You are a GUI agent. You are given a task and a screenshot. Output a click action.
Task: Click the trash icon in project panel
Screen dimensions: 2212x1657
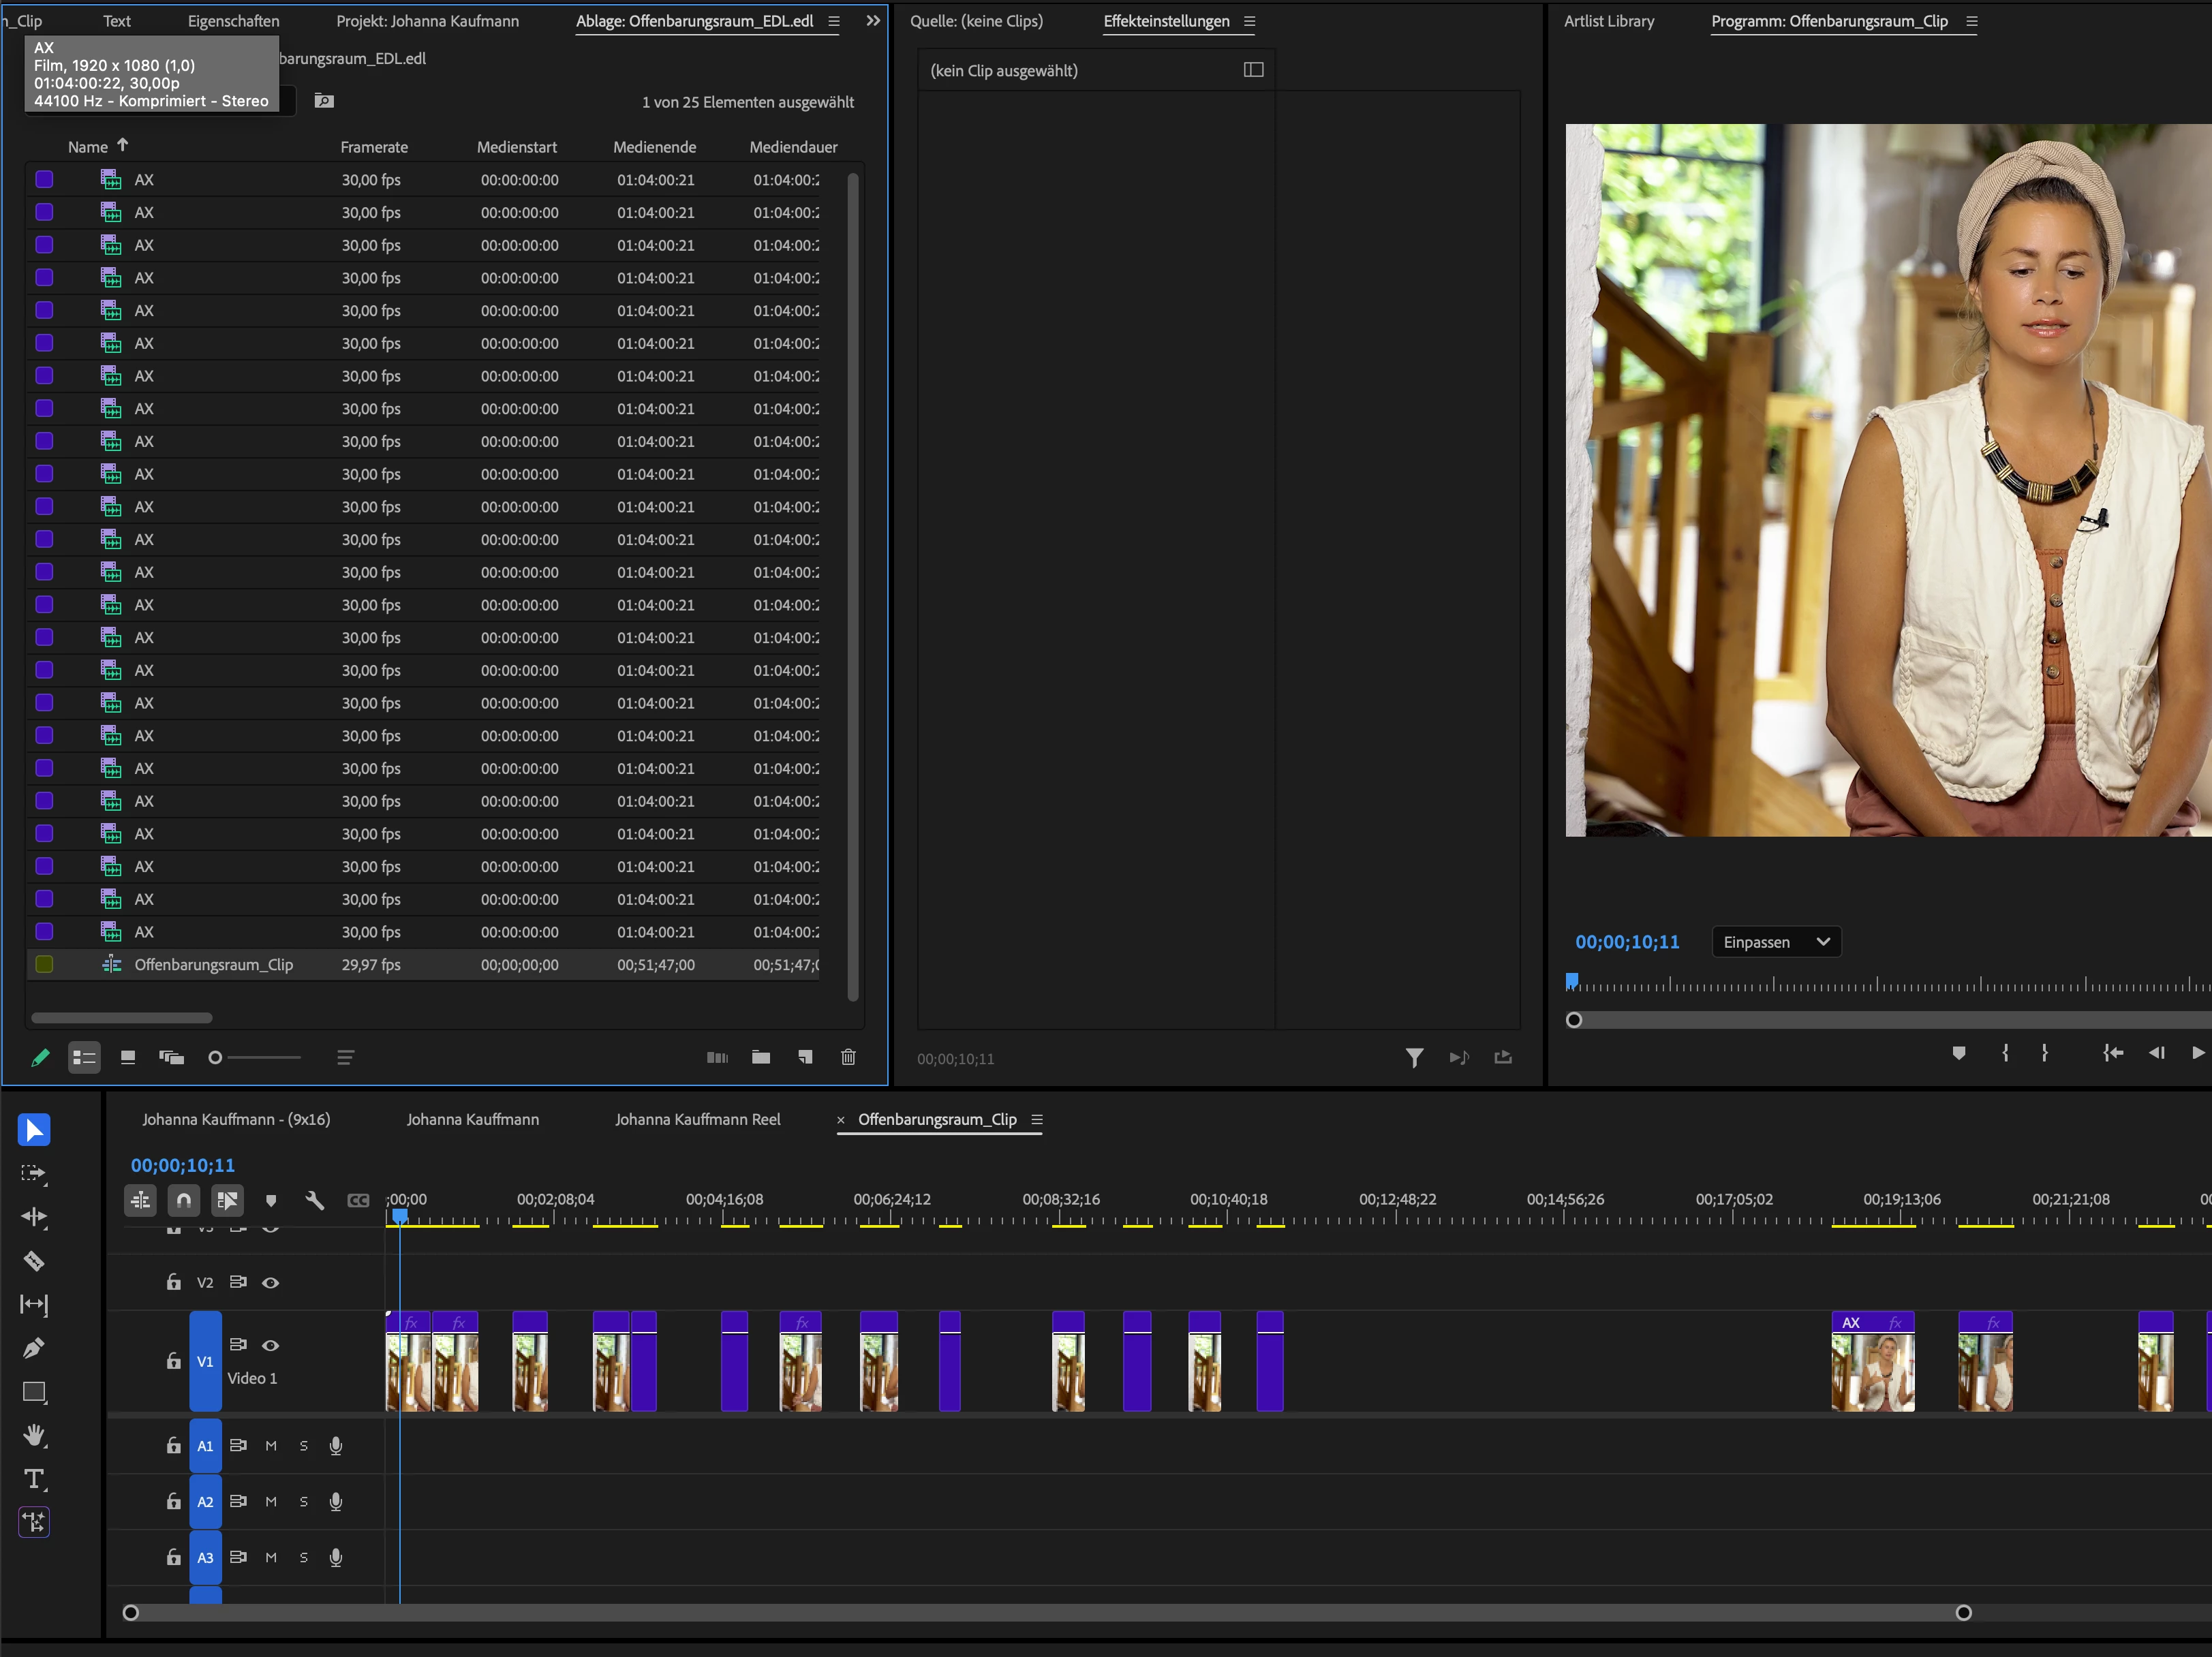point(848,1057)
